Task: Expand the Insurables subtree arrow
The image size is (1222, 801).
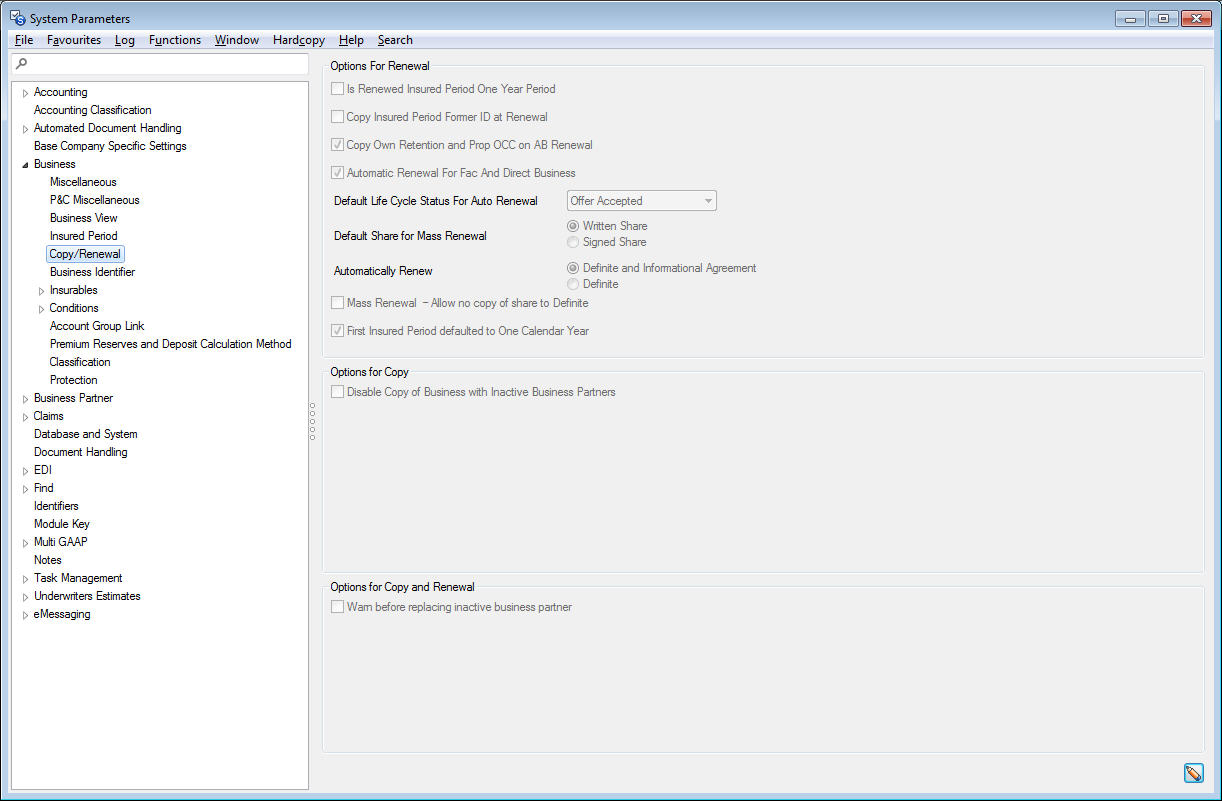Action: click(x=41, y=291)
